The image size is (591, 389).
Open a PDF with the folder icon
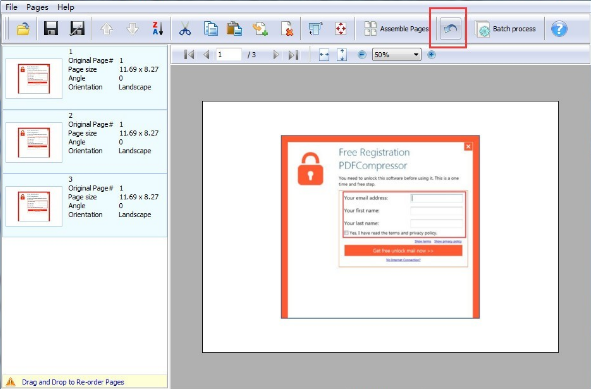(23, 29)
